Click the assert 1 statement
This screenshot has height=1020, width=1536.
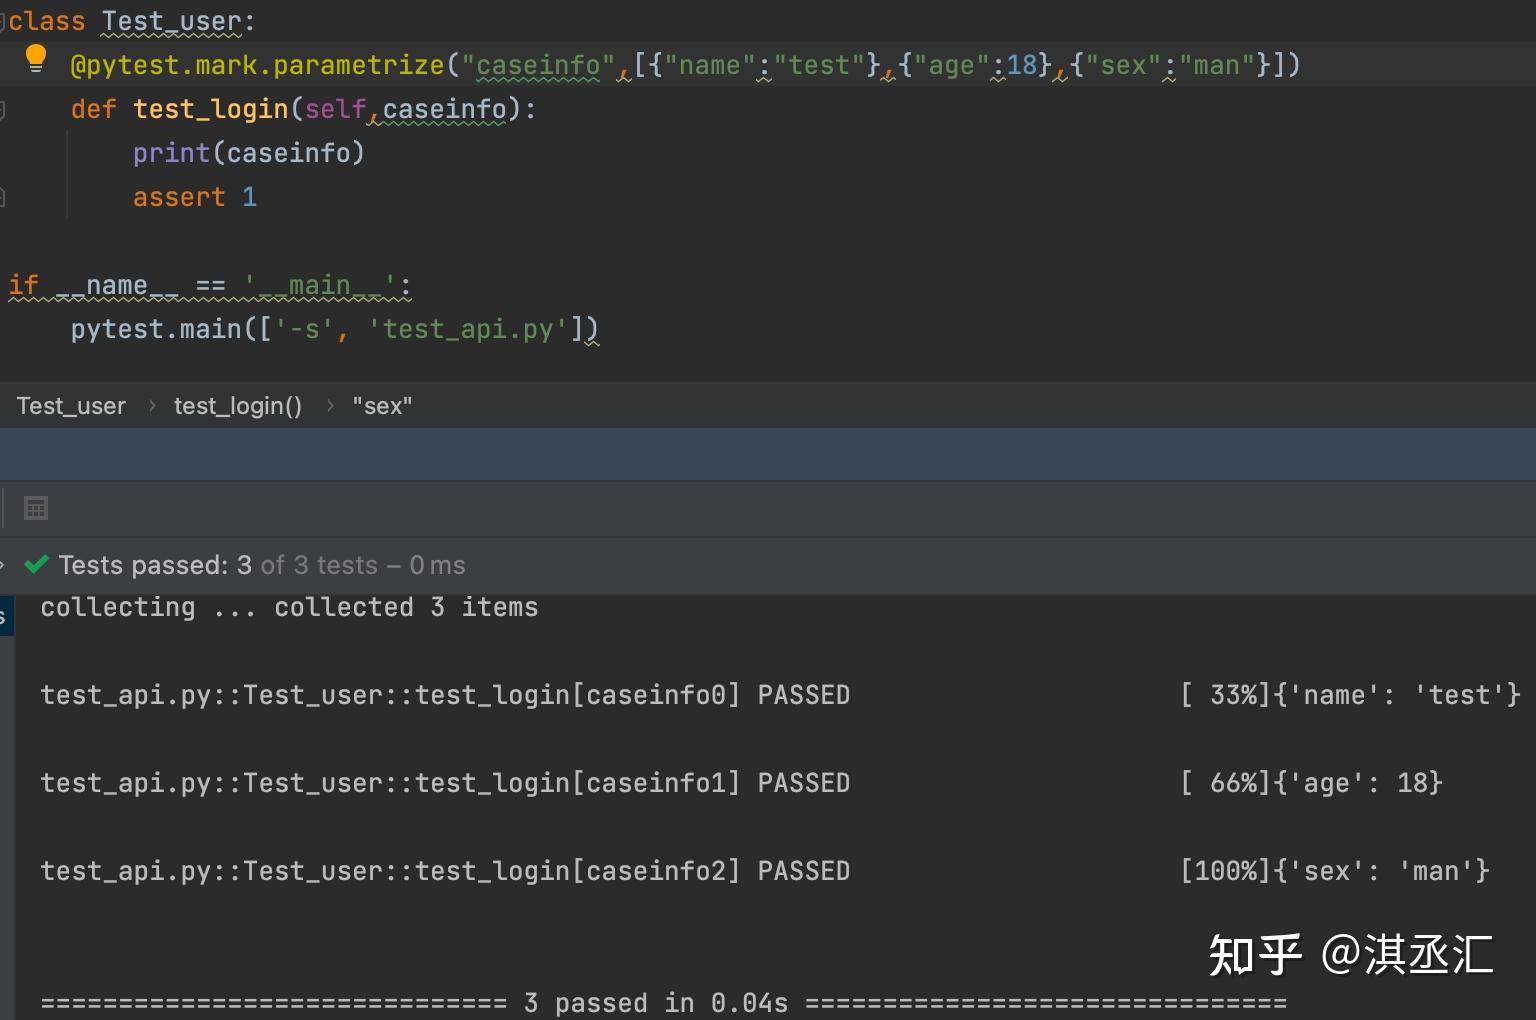195,197
